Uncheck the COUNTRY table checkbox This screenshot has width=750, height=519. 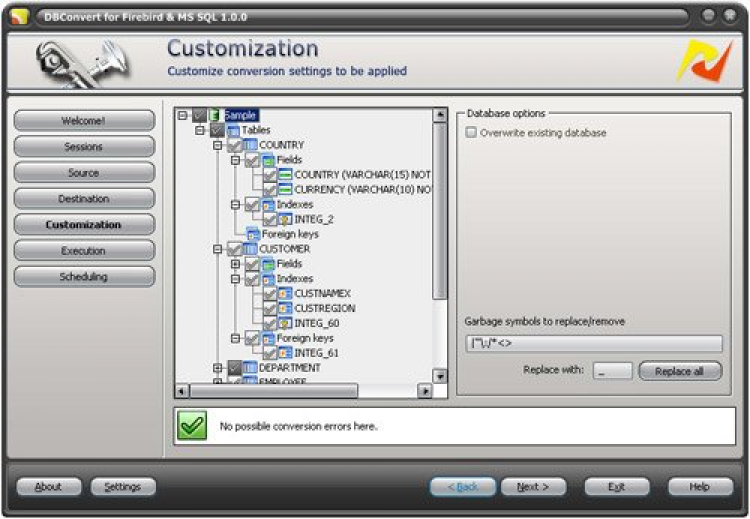click(x=234, y=145)
